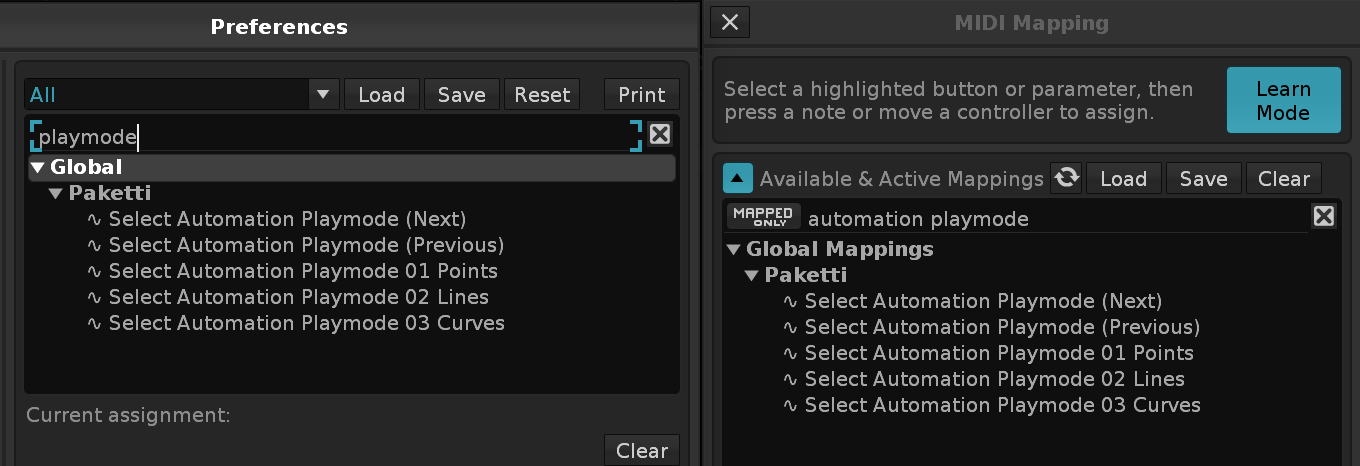1360x466 pixels.
Task: Select Automation Playmode (Previous) in MIDI mappings
Action: [x=1002, y=327]
